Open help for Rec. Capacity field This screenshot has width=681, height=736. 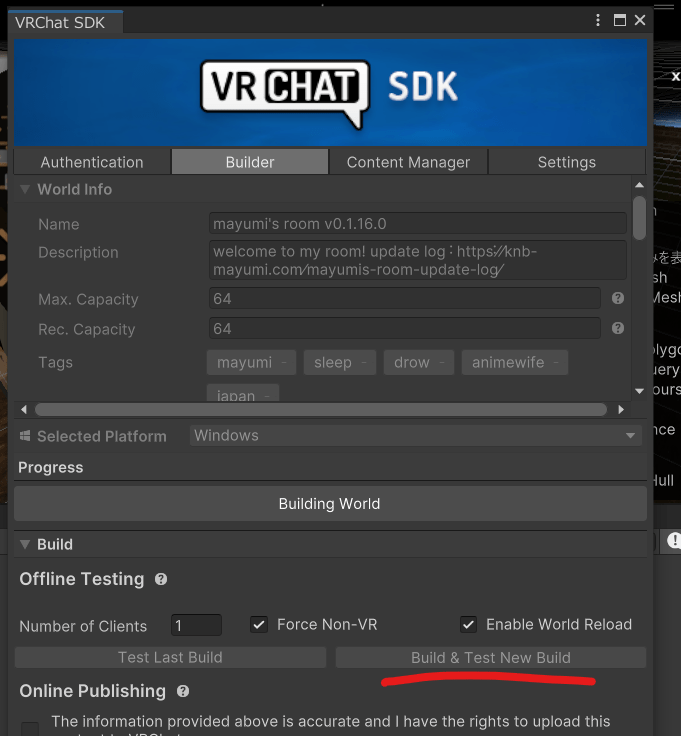coord(618,328)
